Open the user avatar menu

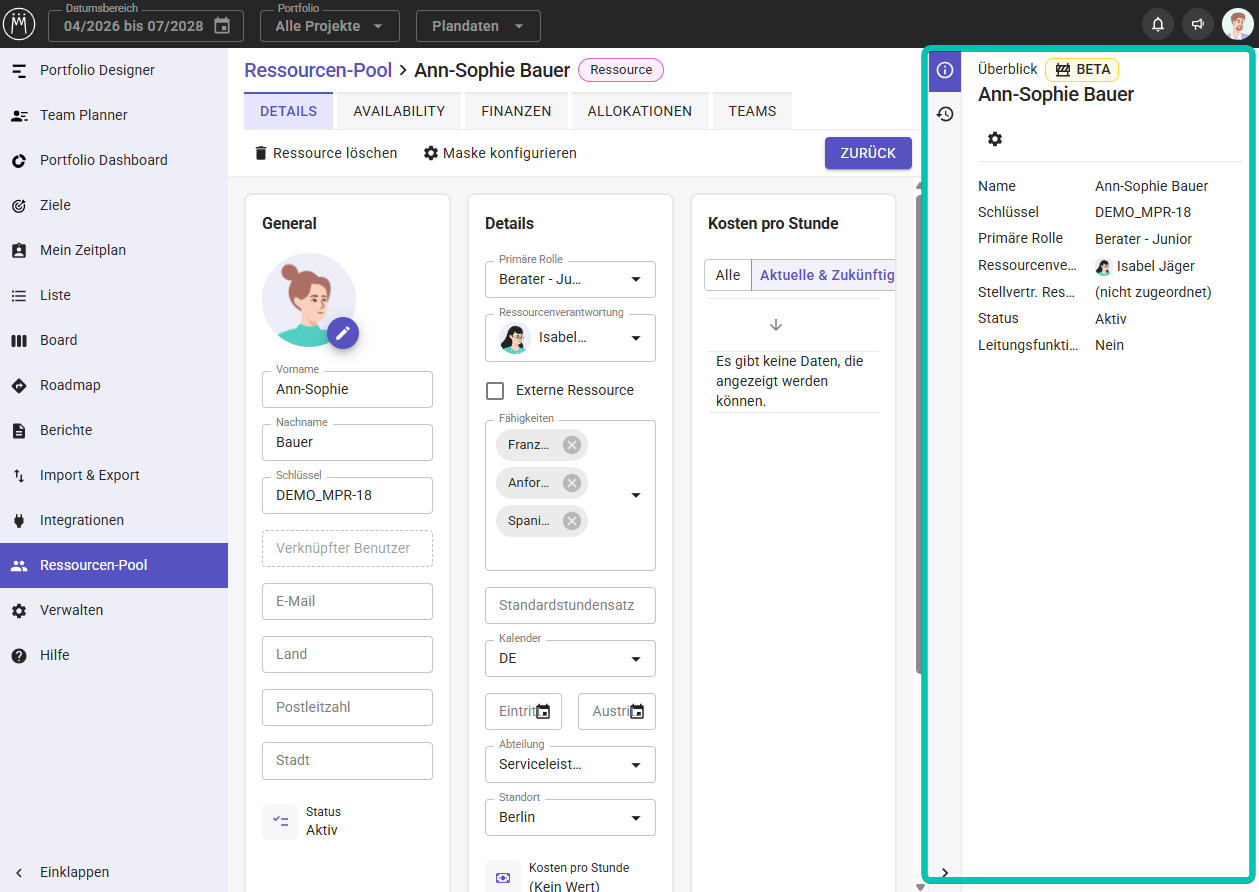tap(1238, 25)
